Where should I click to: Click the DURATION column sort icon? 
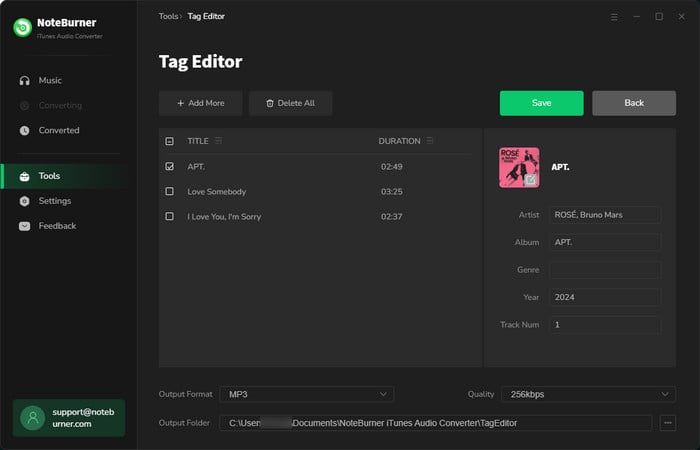click(430, 141)
